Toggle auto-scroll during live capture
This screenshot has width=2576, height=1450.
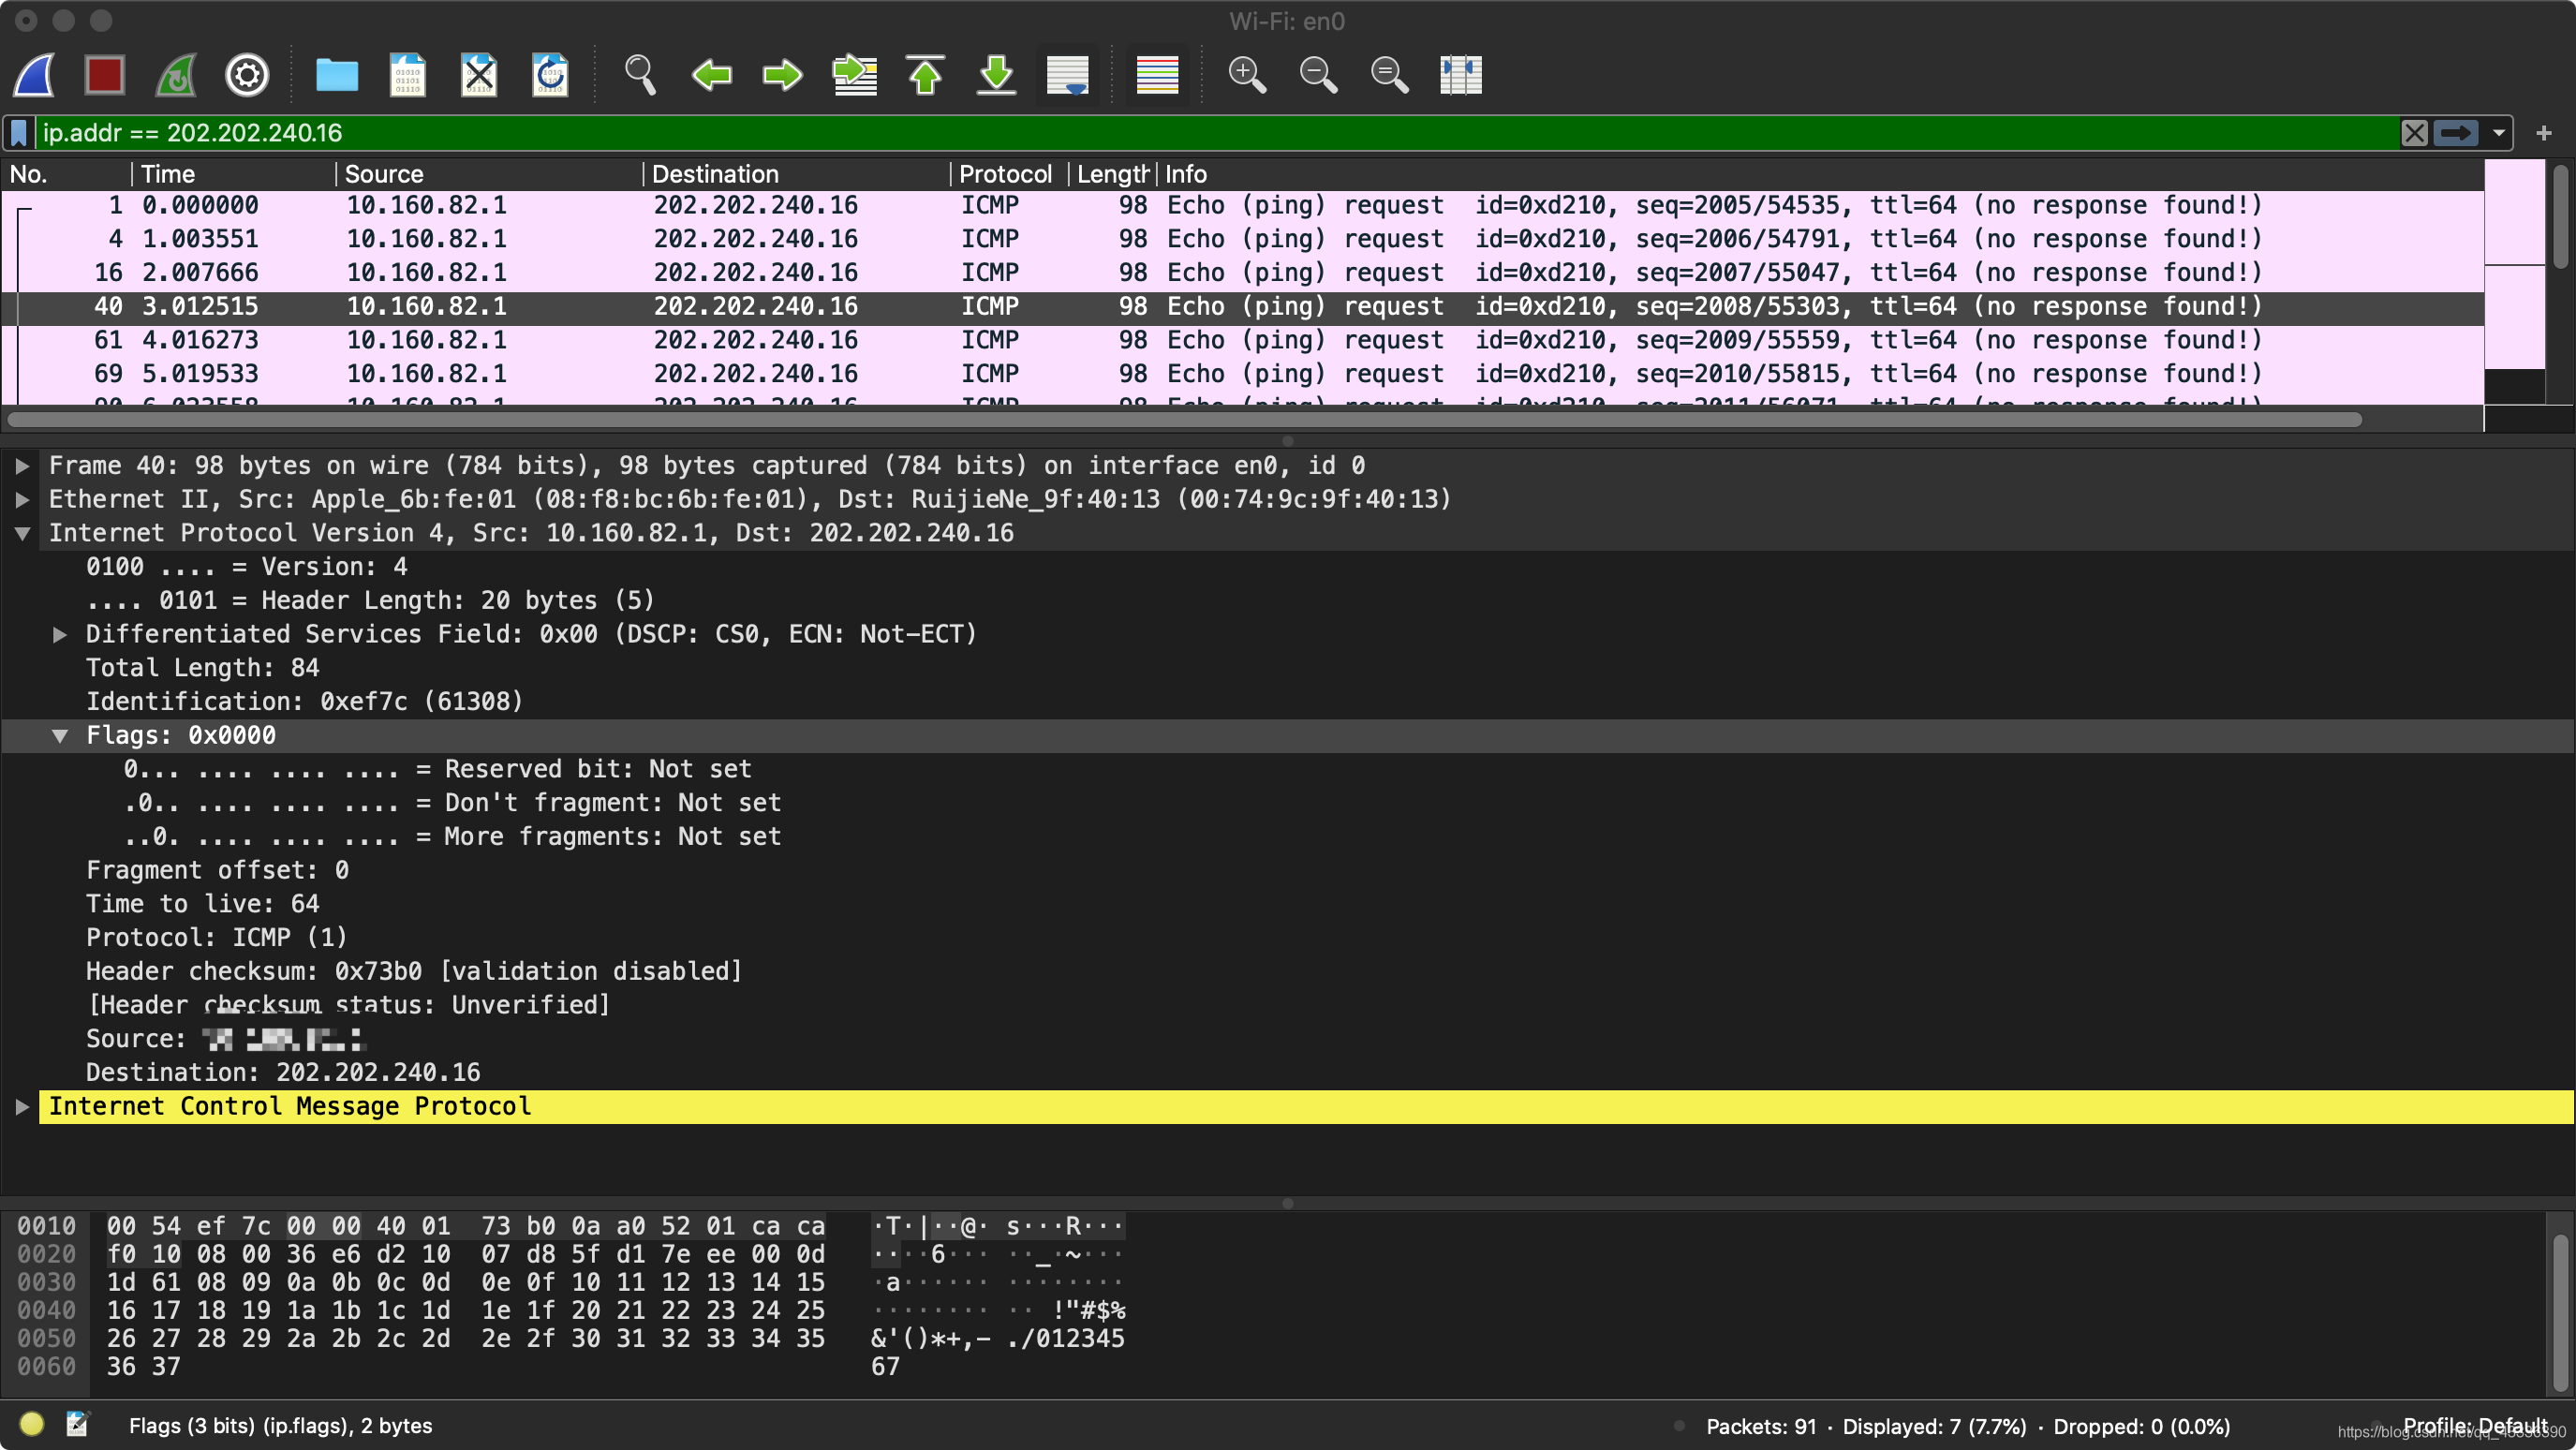(x=1068, y=76)
